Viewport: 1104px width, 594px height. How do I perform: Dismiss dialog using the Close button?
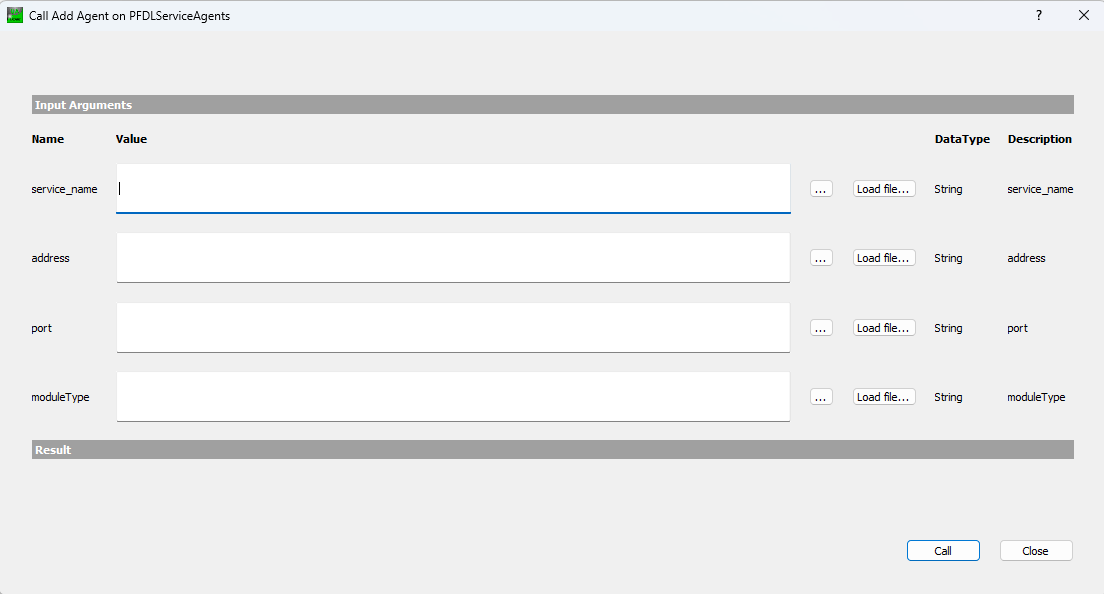point(1036,550)
